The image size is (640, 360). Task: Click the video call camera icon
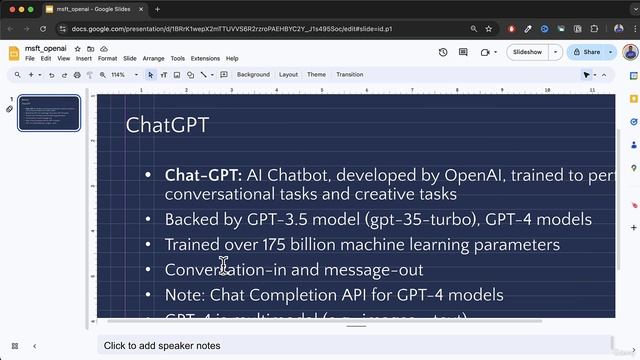click(x=485, y=52)
